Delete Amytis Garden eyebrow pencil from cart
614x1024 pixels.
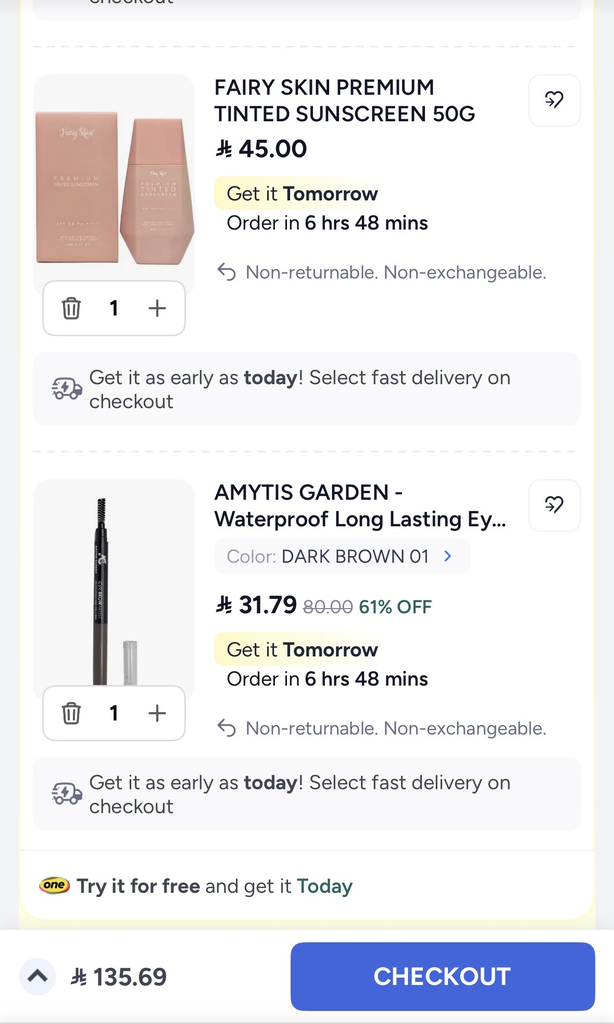point(71,713)
